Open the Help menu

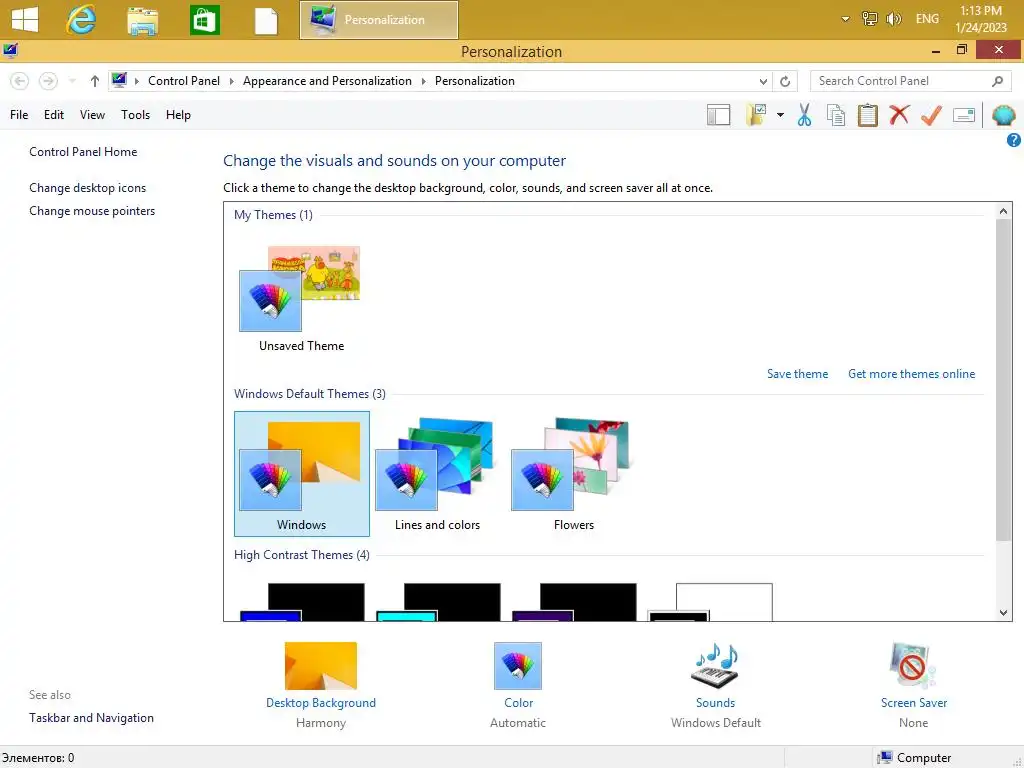(178, 115)
